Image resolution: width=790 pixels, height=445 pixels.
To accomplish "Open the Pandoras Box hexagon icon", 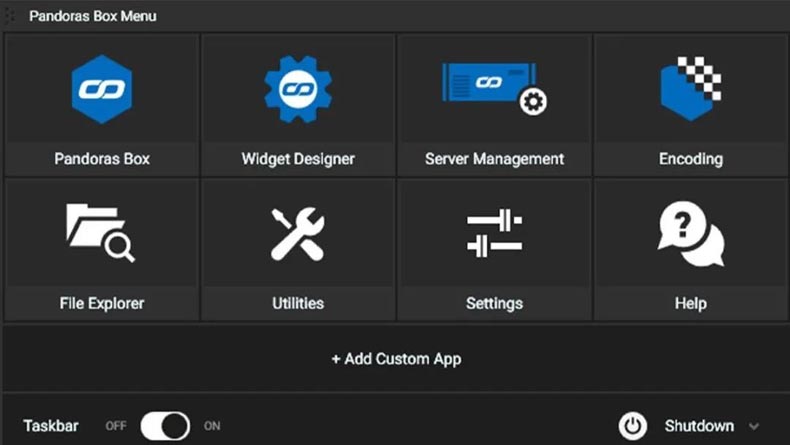I will pyautogui.click(x=102, y=89).
